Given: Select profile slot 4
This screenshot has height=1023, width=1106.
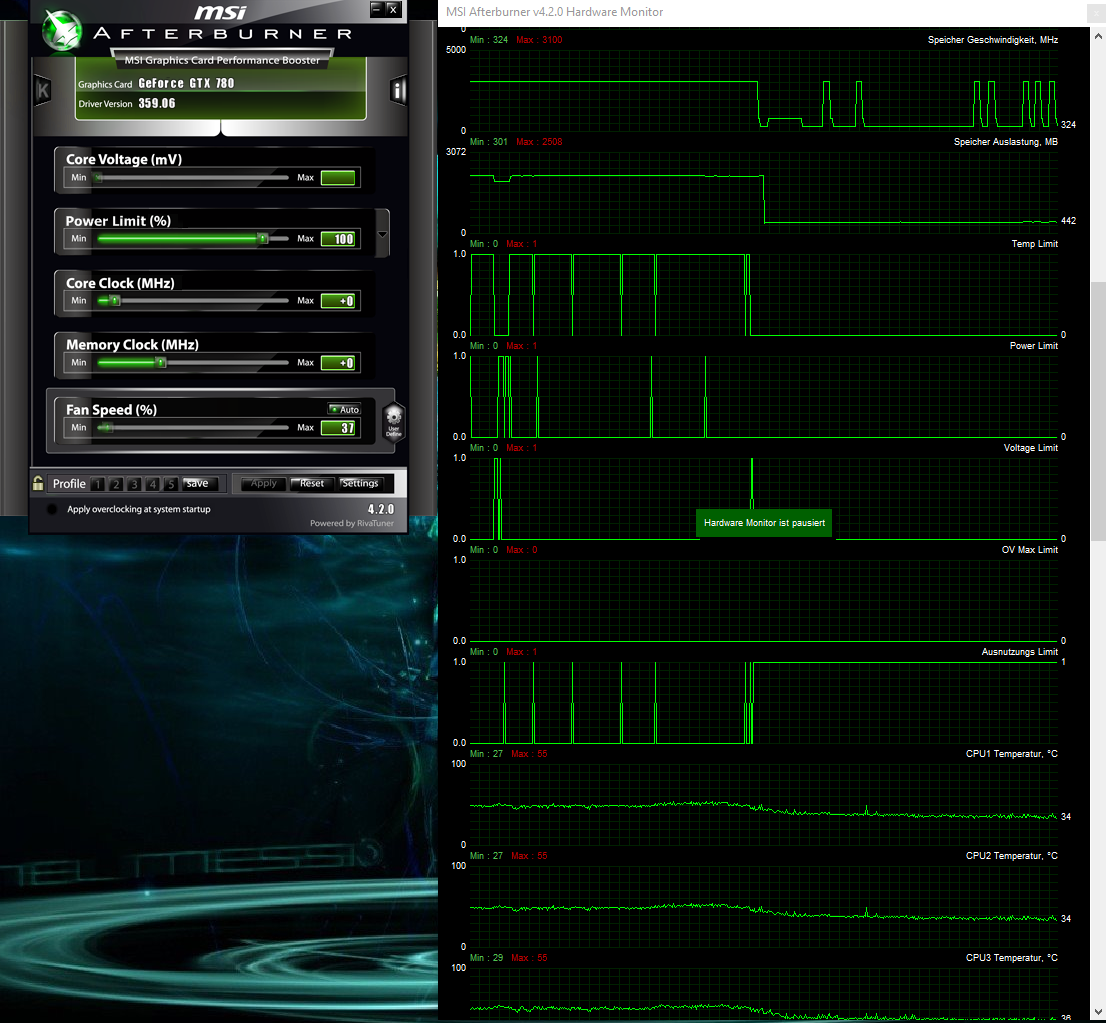Looking at the screenshot, I should tap(152, 484).
